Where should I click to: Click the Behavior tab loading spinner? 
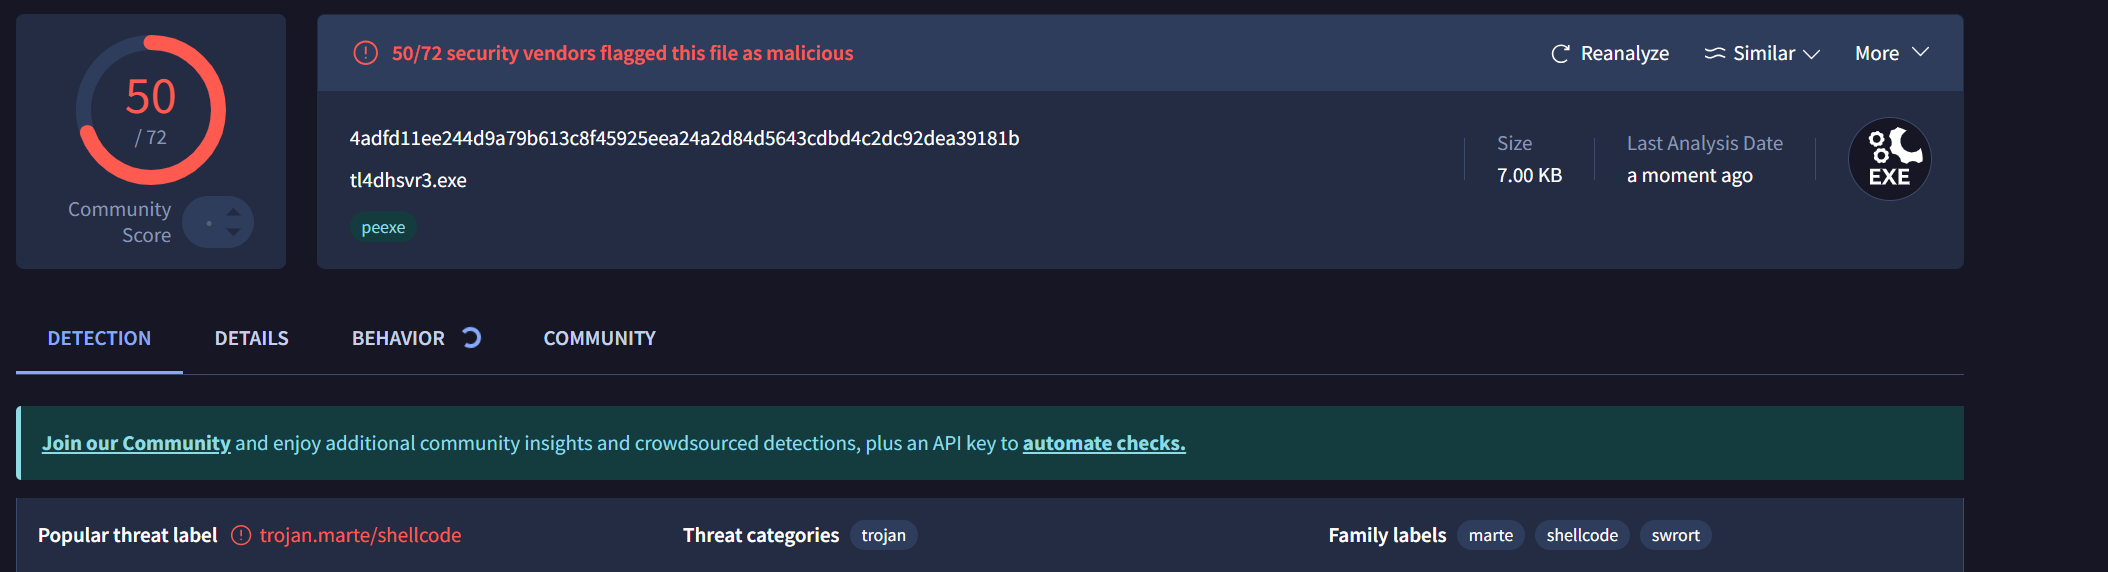[x=472, y=338]
